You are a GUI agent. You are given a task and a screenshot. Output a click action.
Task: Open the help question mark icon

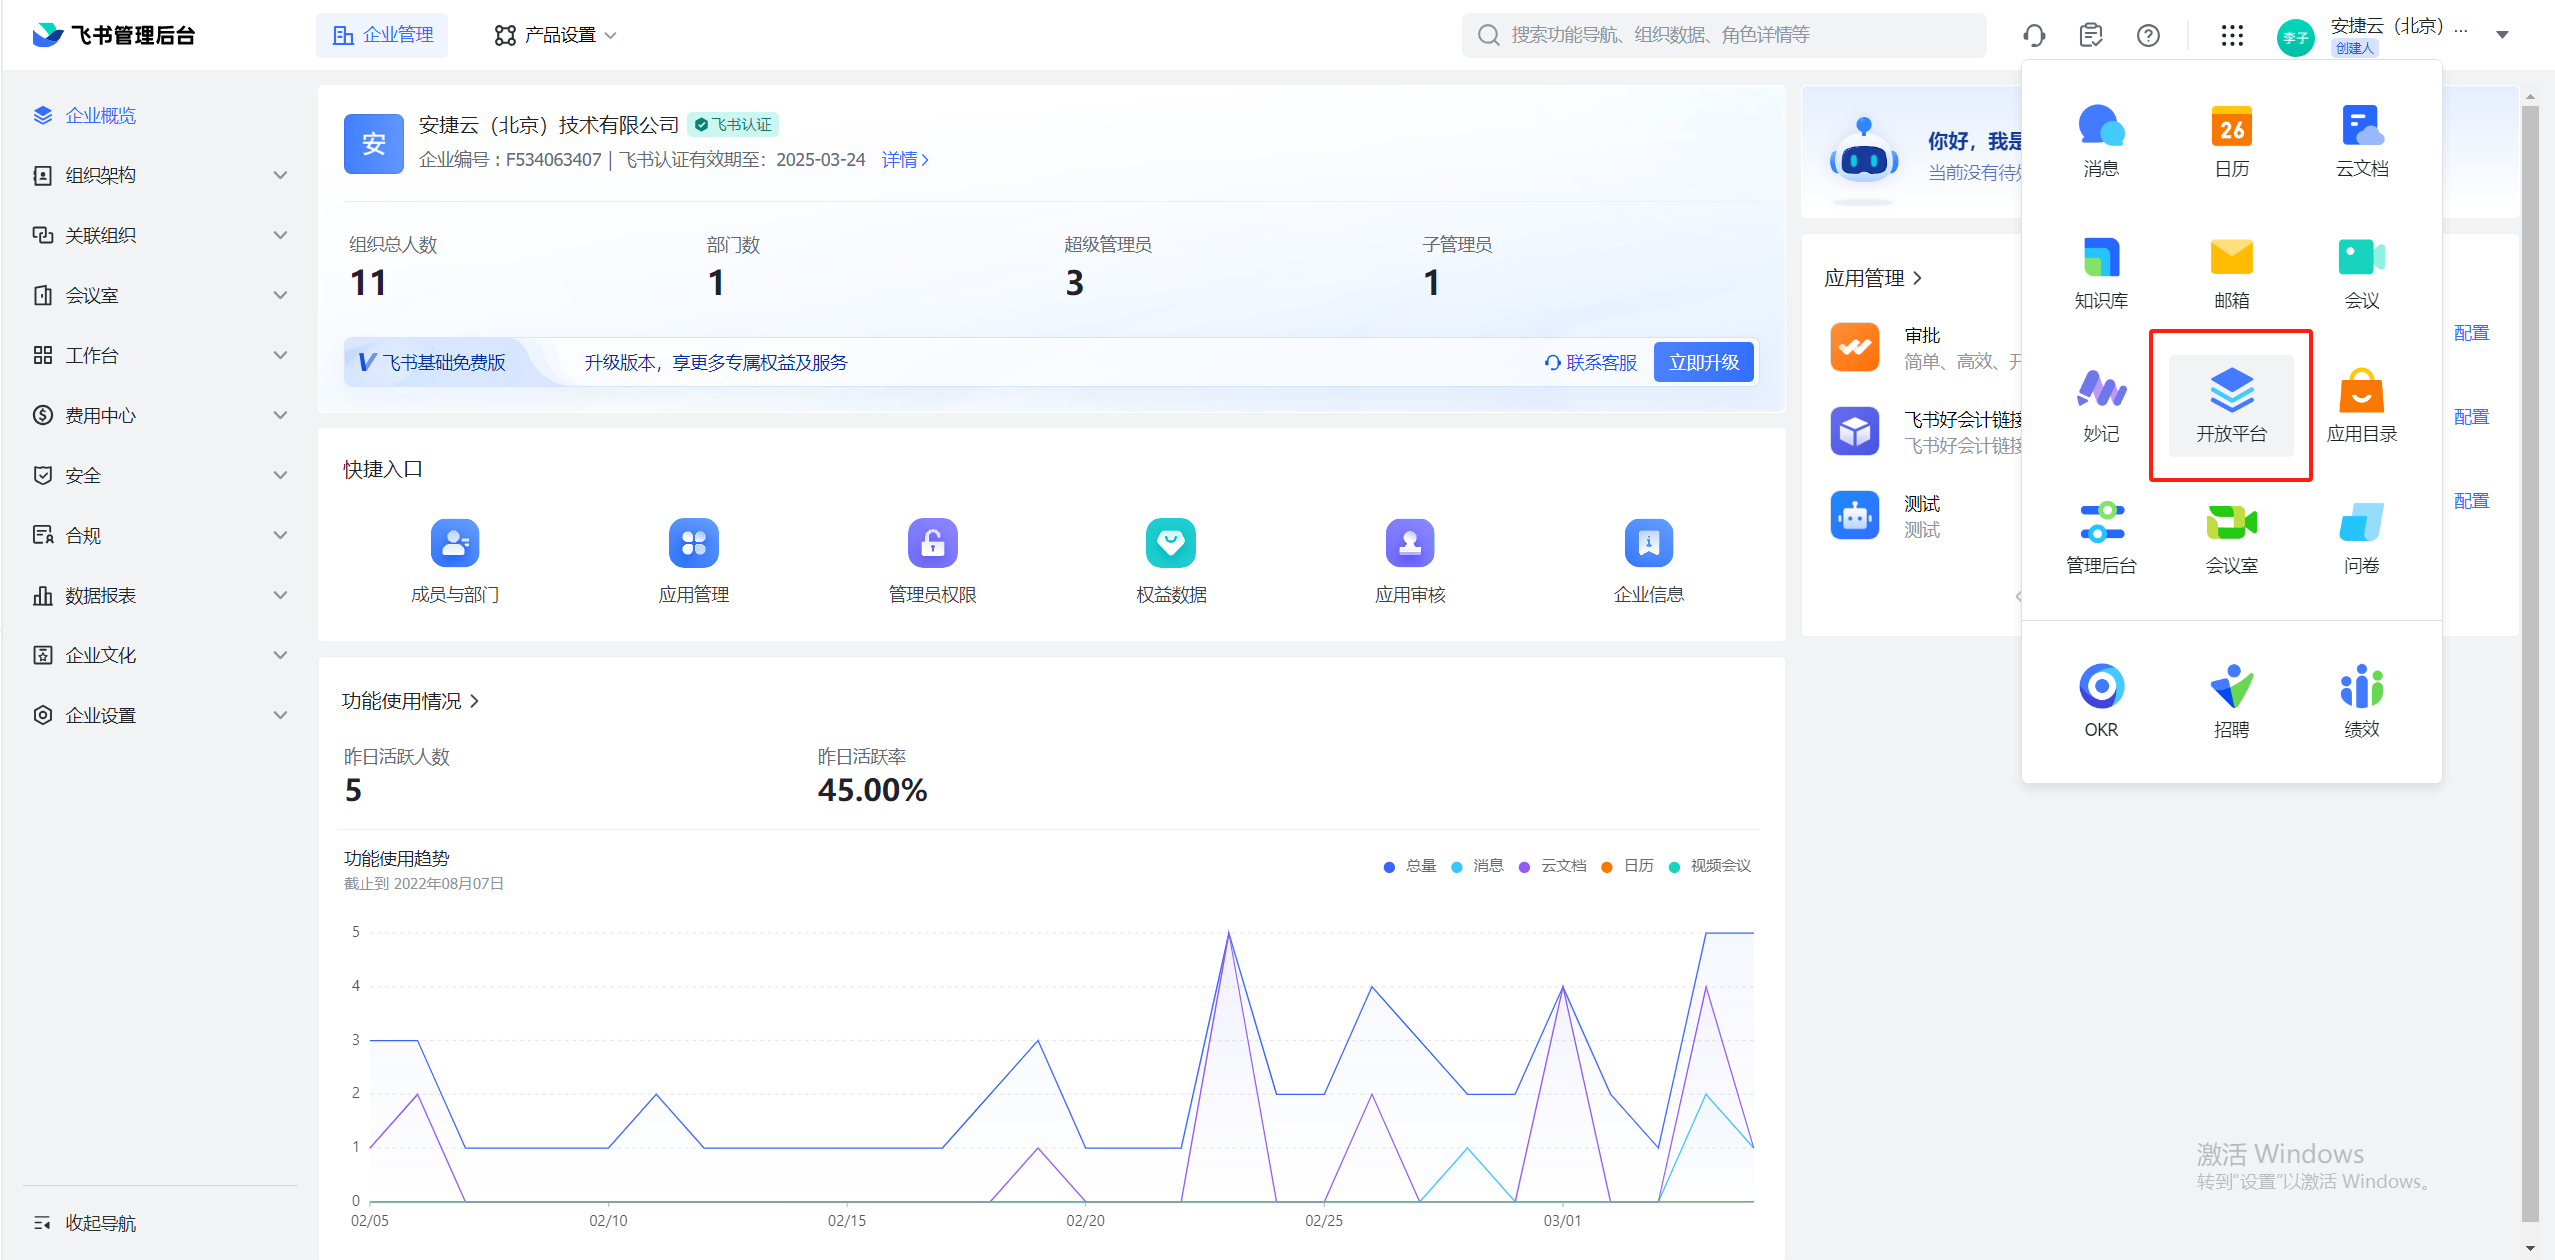coord(2148,36)
